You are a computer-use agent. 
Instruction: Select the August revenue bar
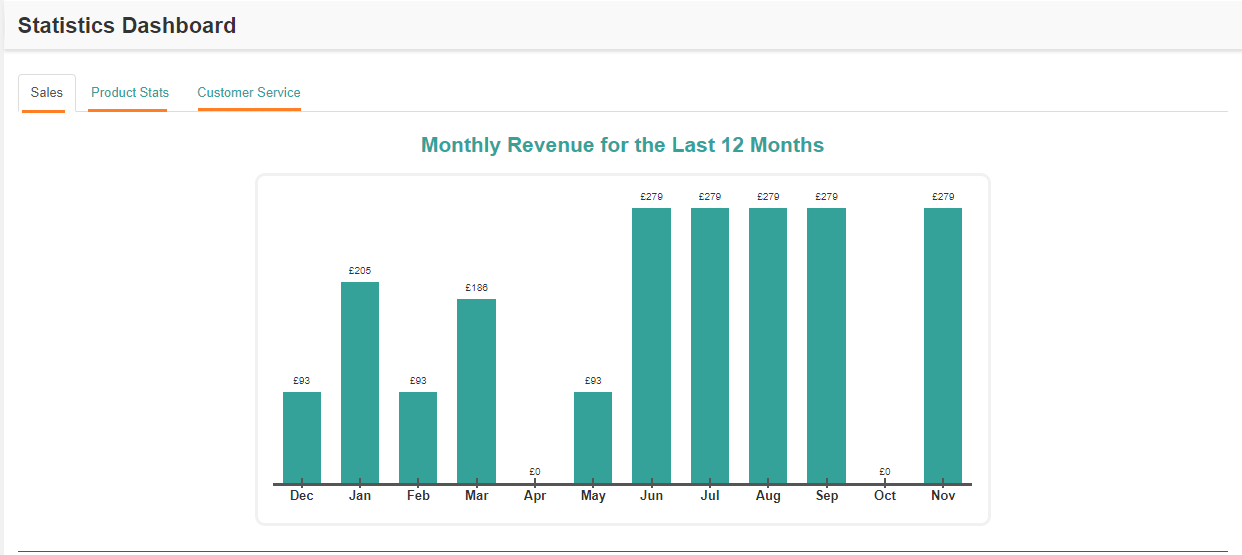coord(768,346)
